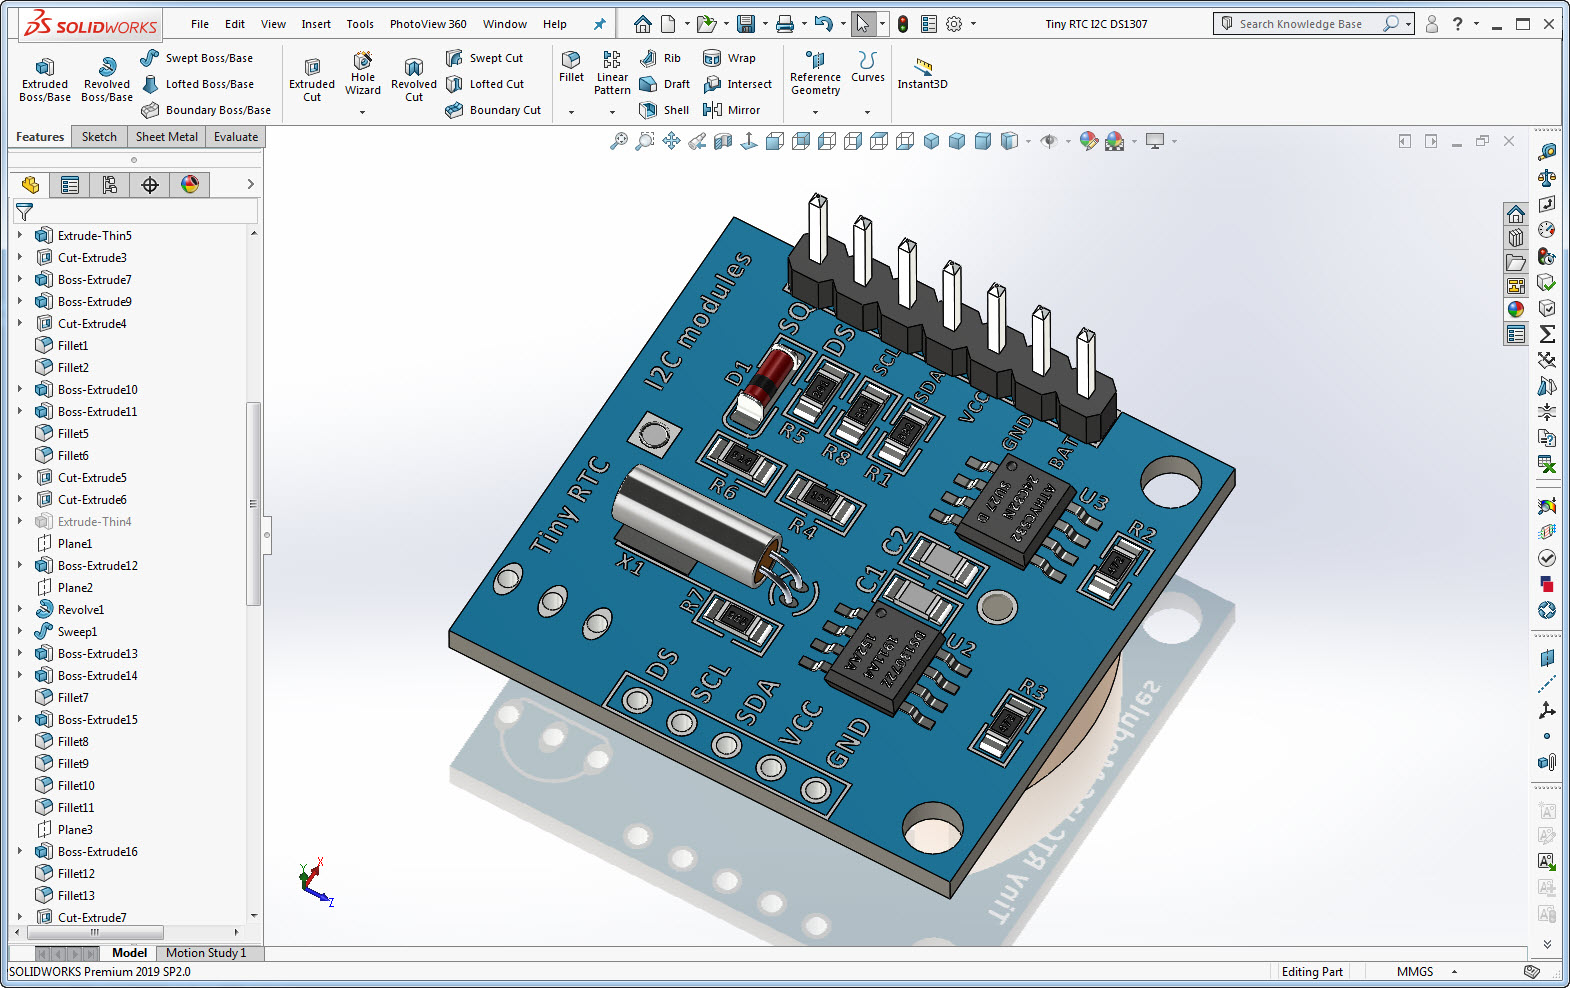Open the home icon in task pane
The image size is (1570, 988).
click(x=1516, y=214)
